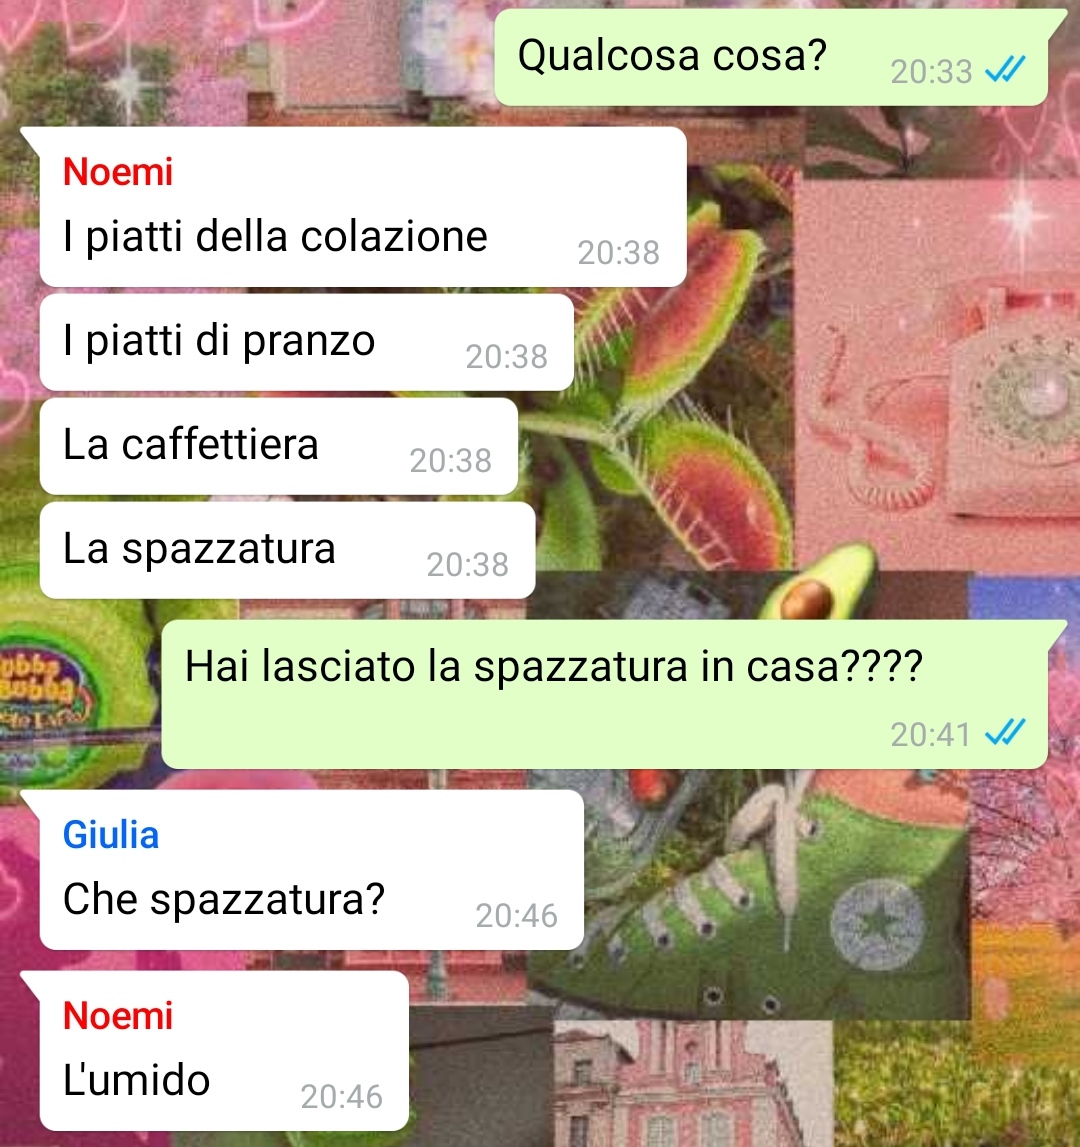Tap the 20:46 timestamp in Giulia's message

pos(517,916)
